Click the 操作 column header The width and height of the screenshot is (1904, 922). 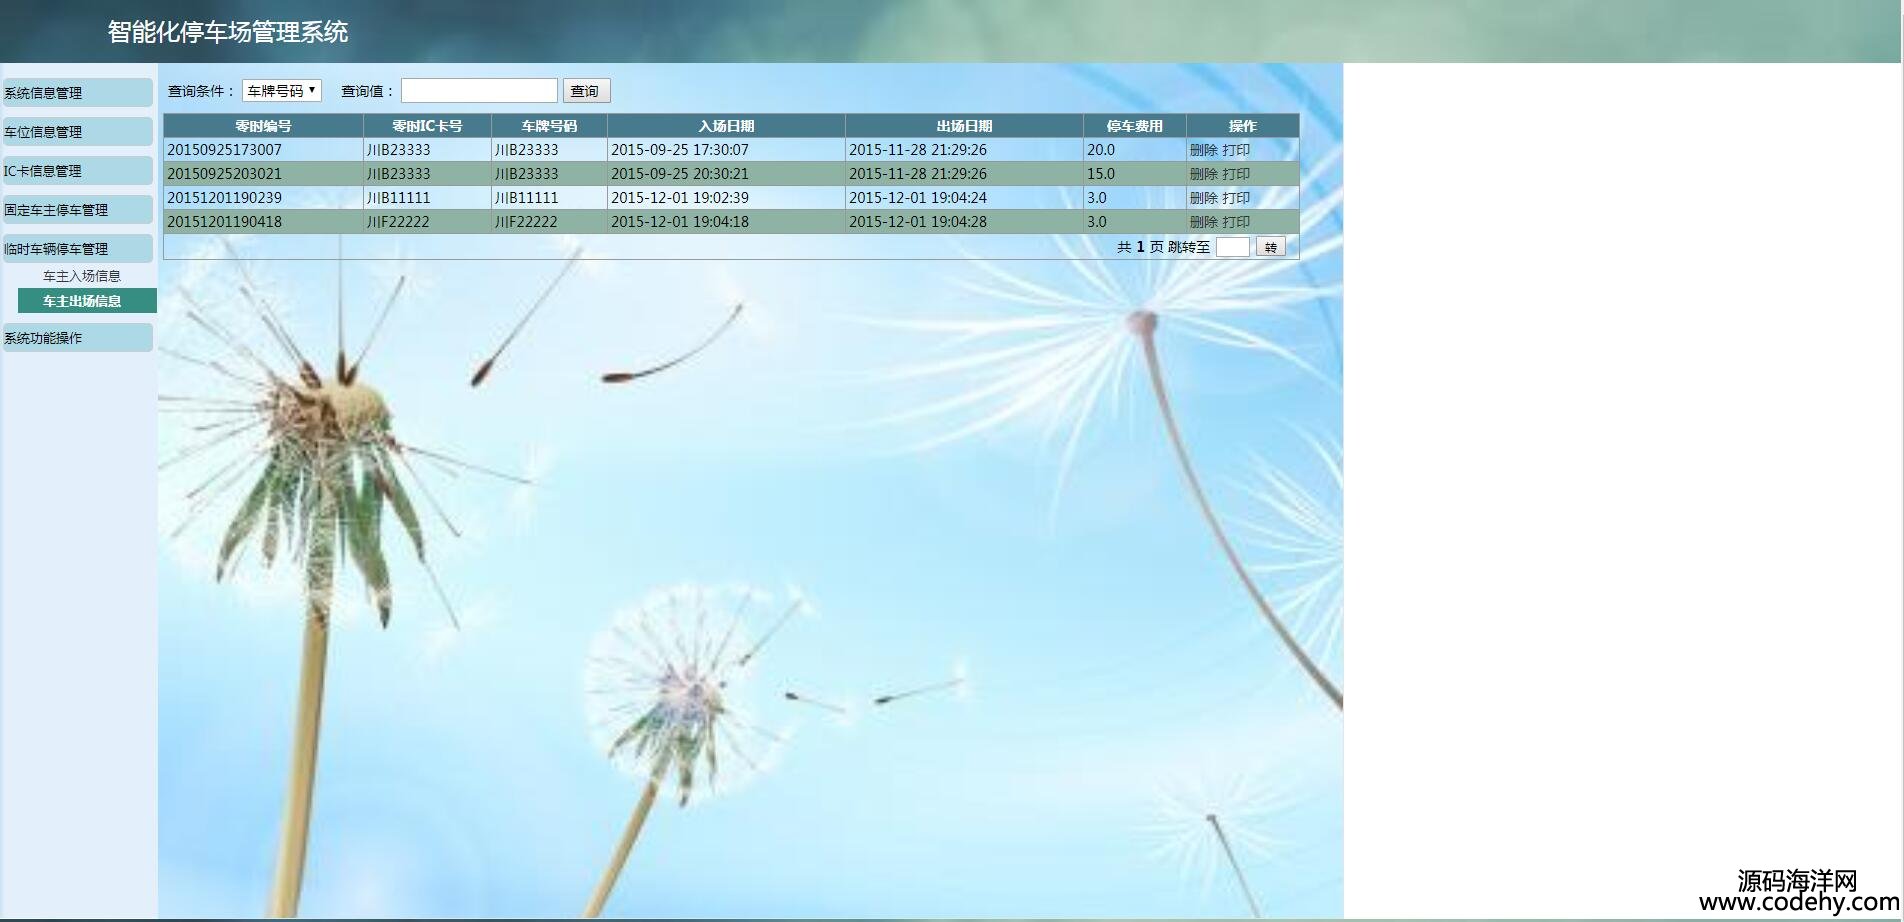tap(1242, 126)
